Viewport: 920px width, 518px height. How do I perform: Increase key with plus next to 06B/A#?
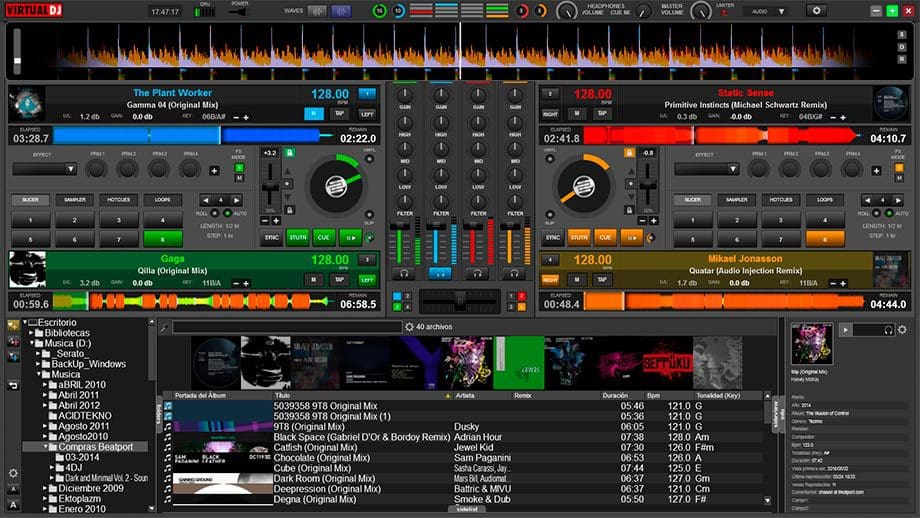[246, 117]
